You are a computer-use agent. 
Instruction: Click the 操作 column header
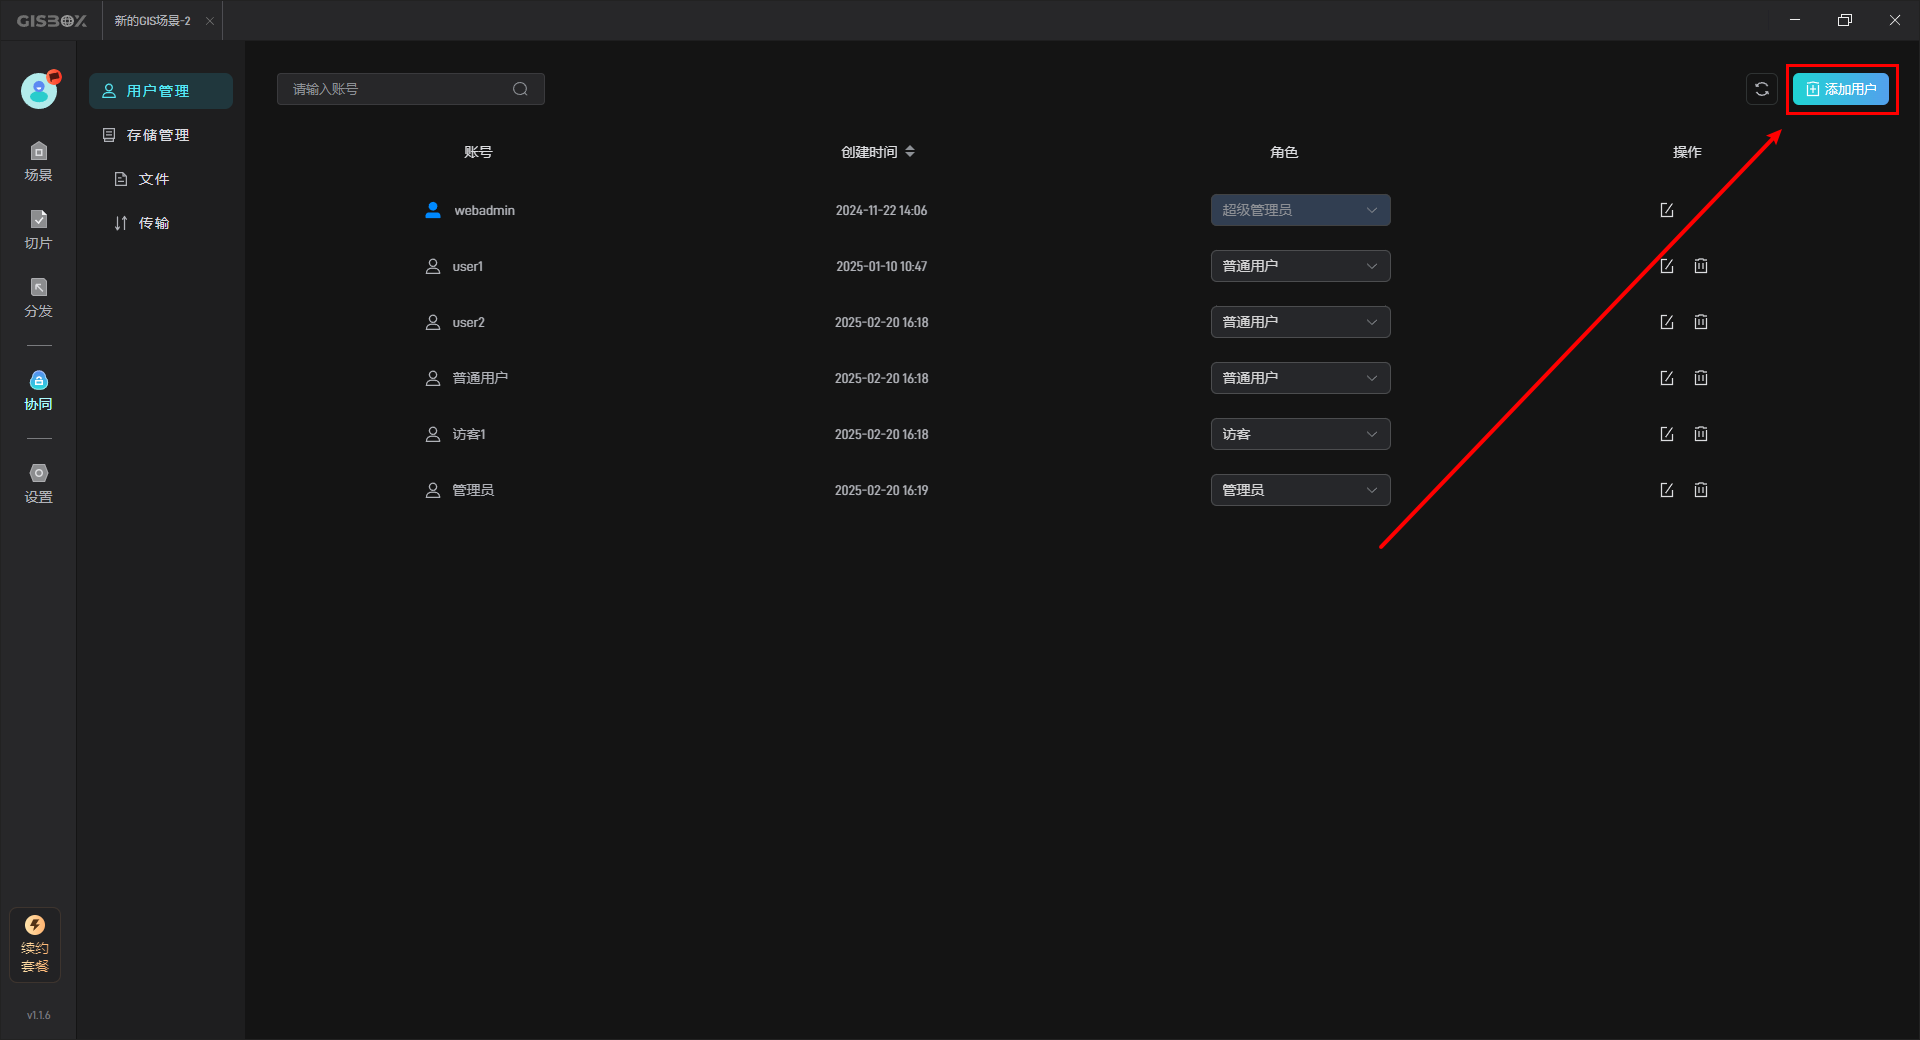1687,152
